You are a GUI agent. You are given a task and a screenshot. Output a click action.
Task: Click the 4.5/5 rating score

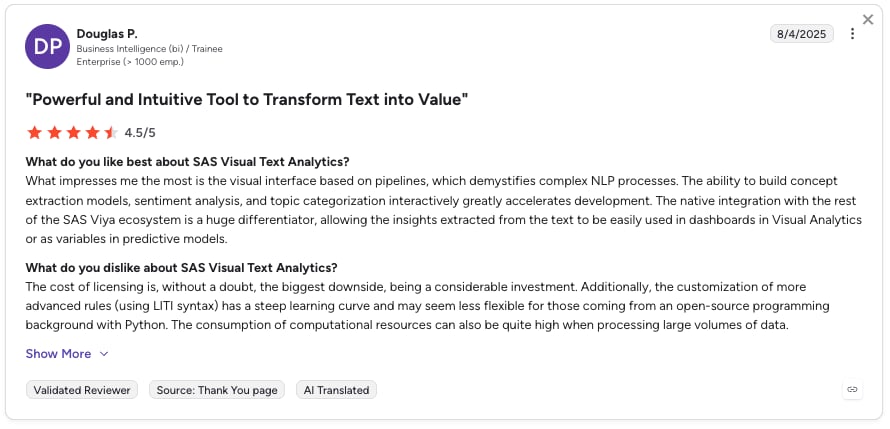point(140,133)
